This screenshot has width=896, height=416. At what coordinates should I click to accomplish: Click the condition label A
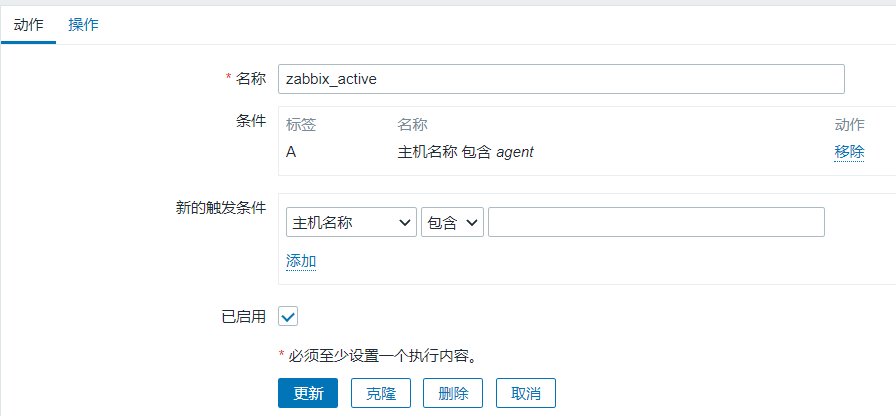[291, 152]
